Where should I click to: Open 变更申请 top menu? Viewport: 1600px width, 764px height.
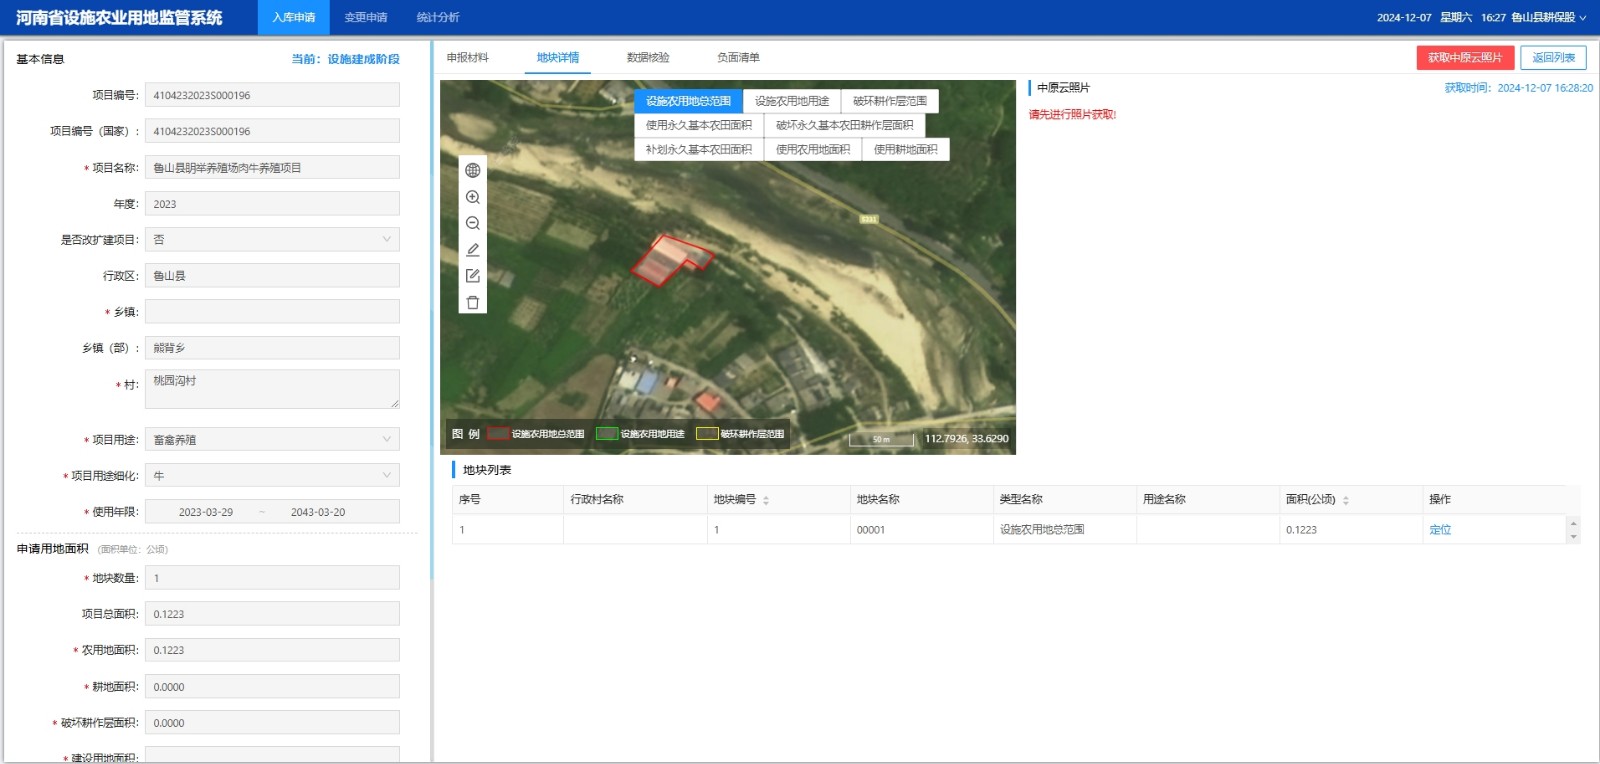[x=366, y=18]
